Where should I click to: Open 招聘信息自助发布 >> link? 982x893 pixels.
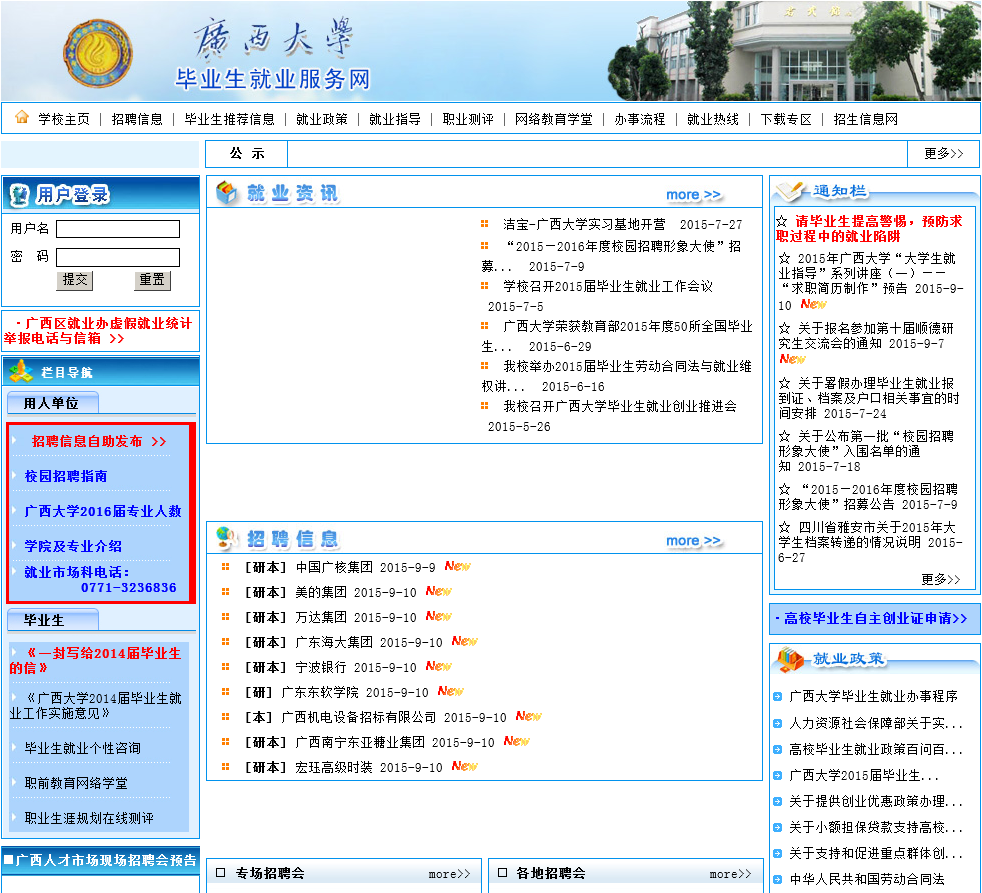pos(99,441)
